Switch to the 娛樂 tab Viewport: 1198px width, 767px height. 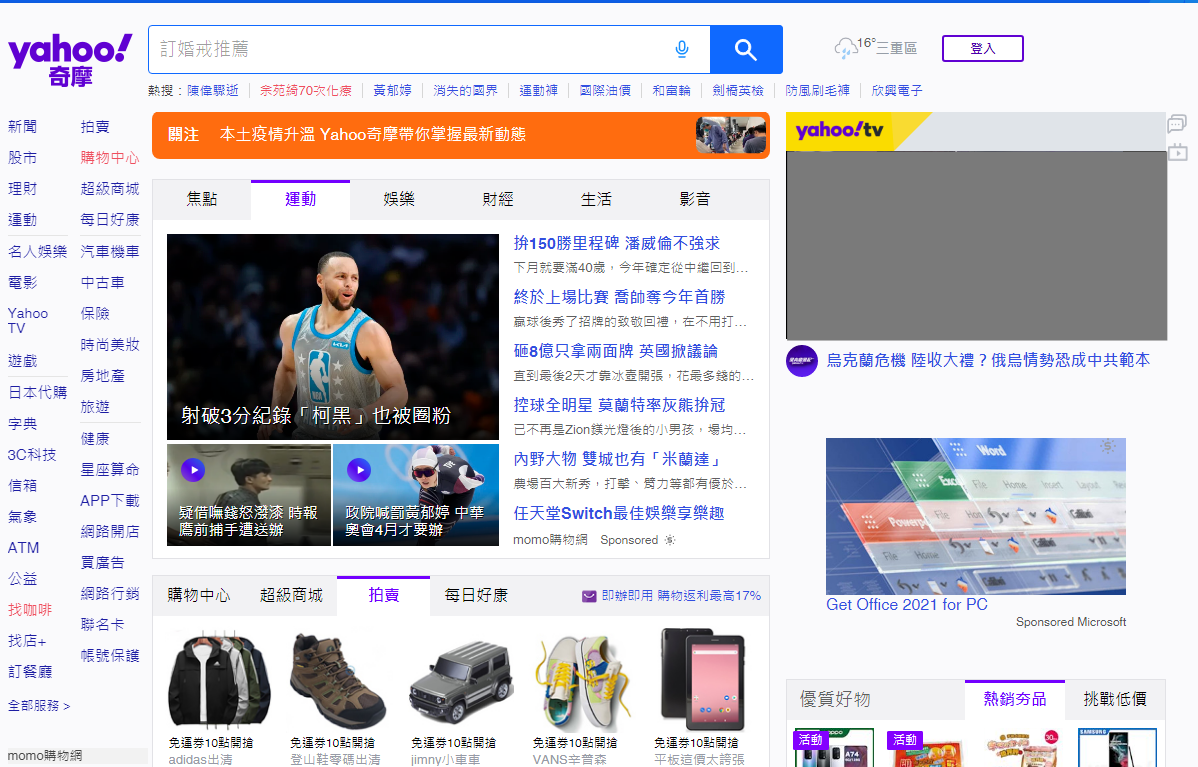coord(399,199)
